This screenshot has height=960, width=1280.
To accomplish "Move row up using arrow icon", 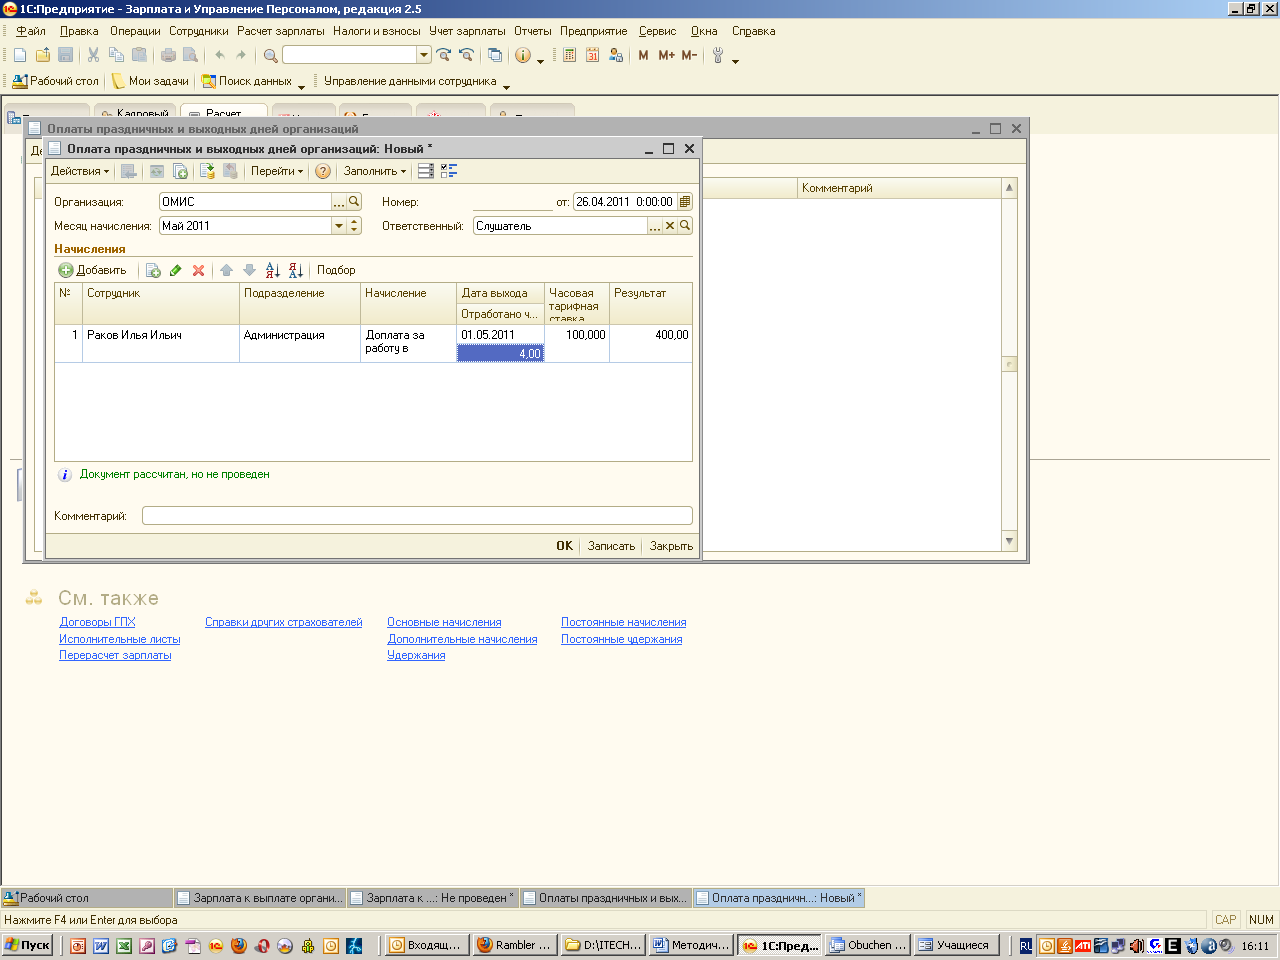I will (x=226, y=270).
